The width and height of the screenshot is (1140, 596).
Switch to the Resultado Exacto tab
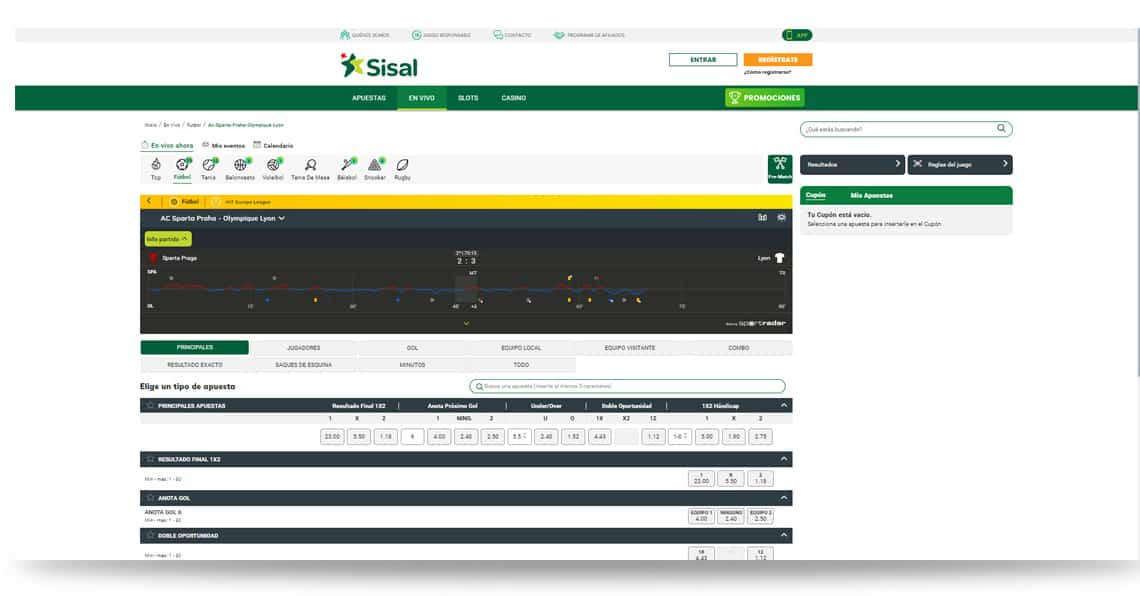coord(195,365)
